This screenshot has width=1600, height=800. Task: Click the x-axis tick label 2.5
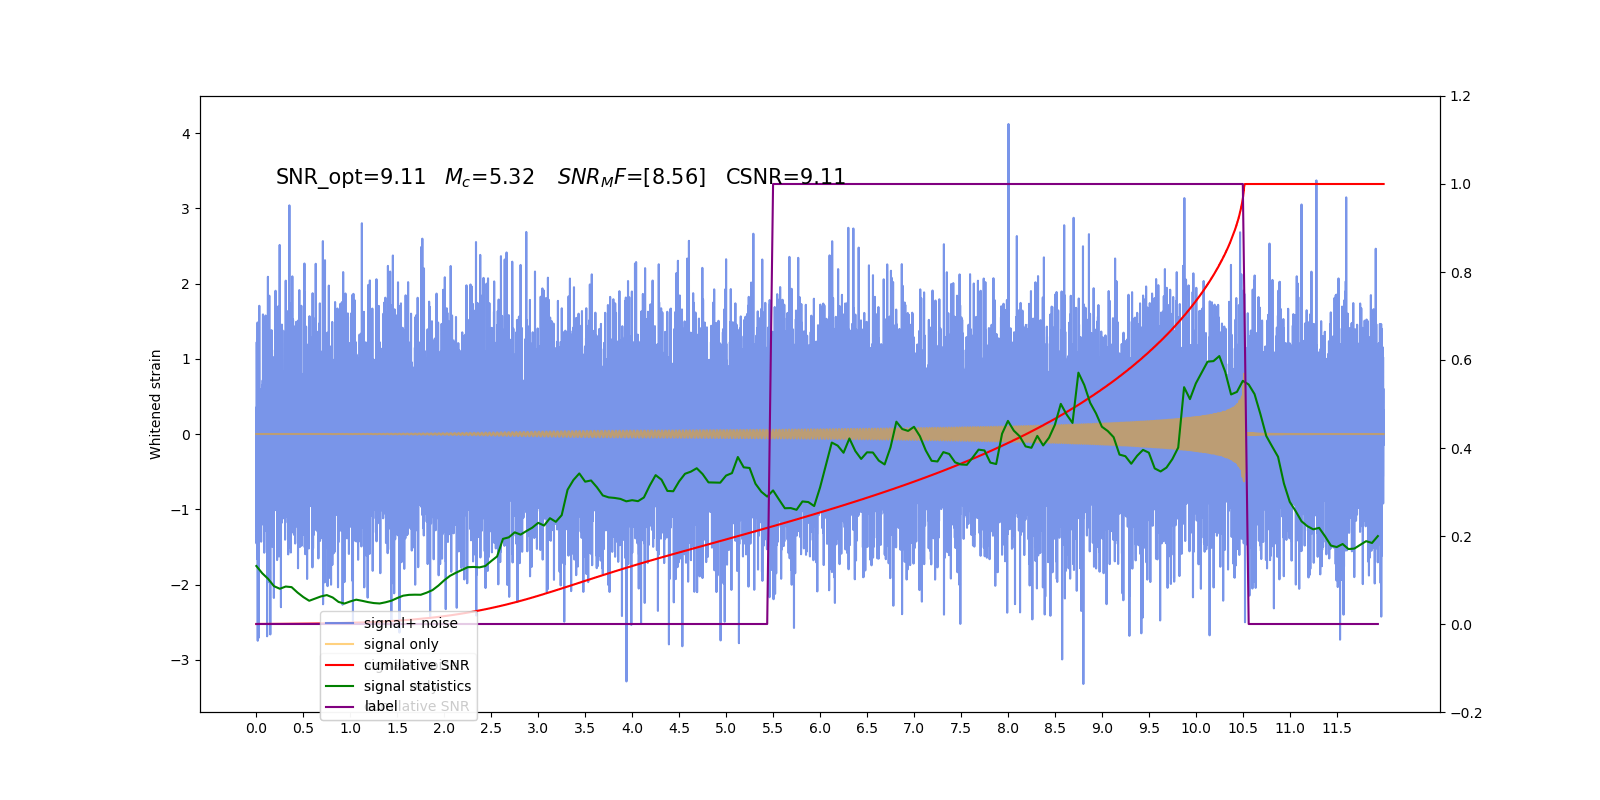(x=491, y=728)
